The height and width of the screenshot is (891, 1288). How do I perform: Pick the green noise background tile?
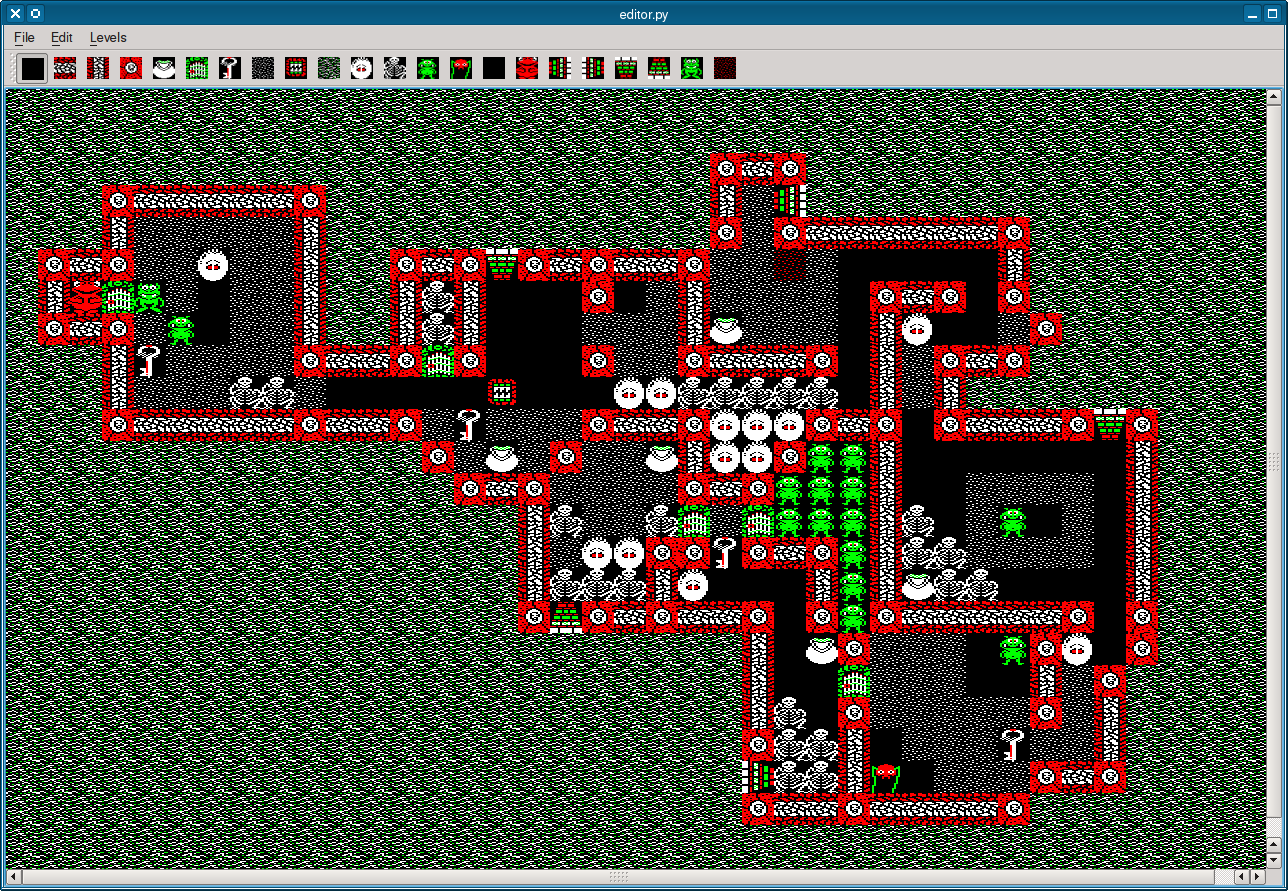(329, 68)
